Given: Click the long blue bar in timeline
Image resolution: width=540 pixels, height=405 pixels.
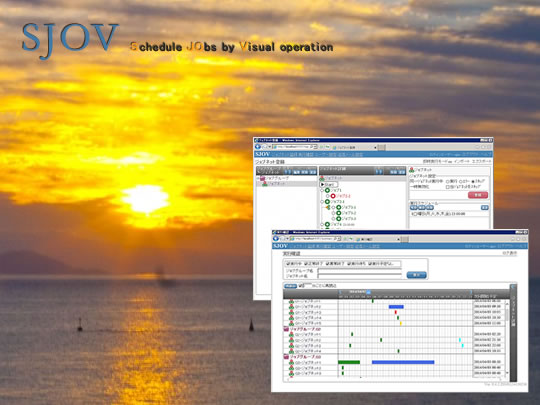Looking at the screenshot, I should pos(403,362).
